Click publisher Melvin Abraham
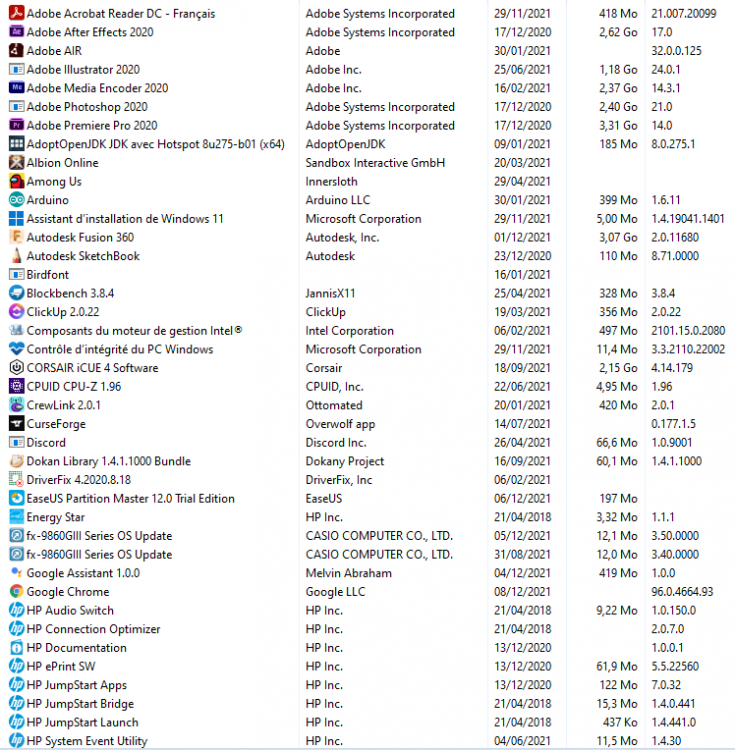The image size is (735, 750). click(x=349, y=573)
